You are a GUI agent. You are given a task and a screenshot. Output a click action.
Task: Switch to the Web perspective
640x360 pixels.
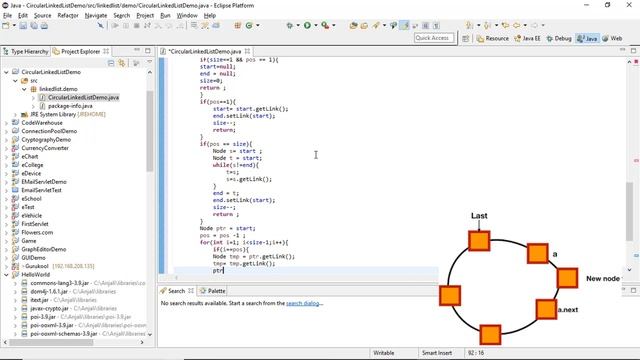point(612,38)
